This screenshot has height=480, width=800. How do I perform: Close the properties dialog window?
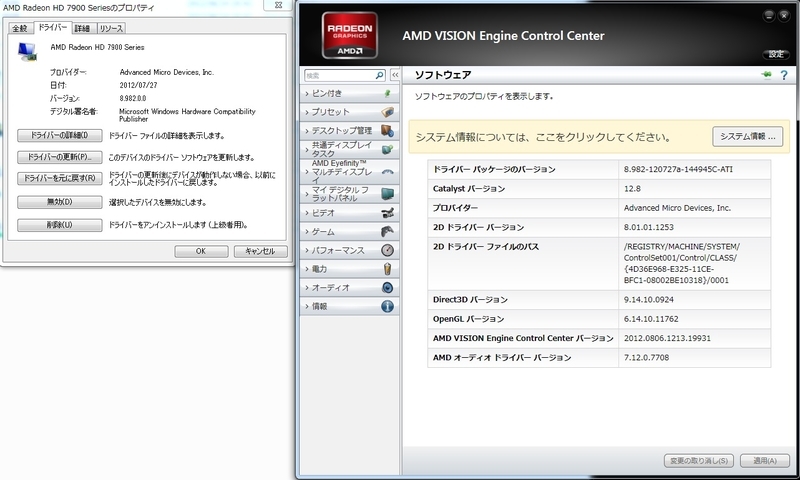278,5
